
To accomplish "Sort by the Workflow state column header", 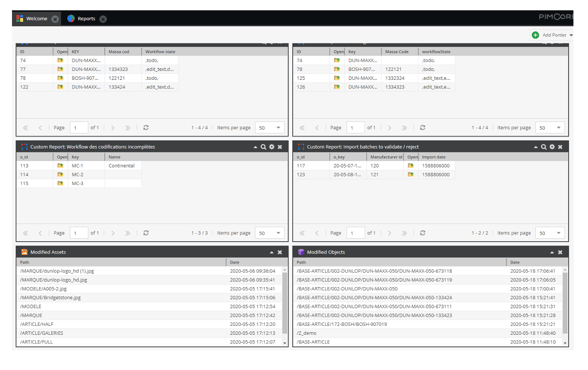I will click(160, 52).
